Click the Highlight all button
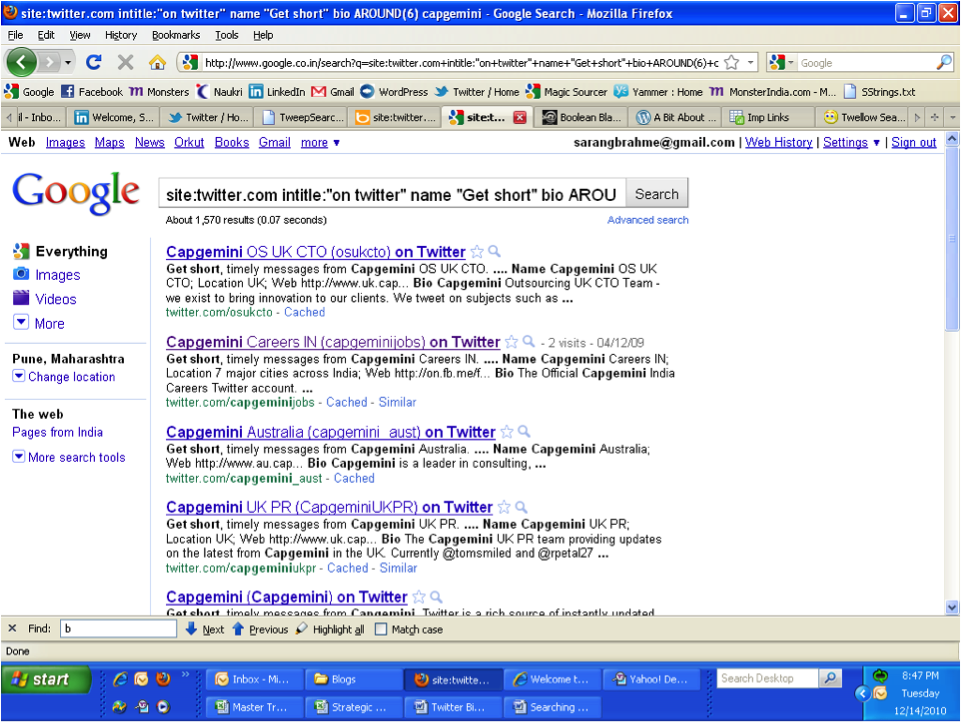 [330, 629]
